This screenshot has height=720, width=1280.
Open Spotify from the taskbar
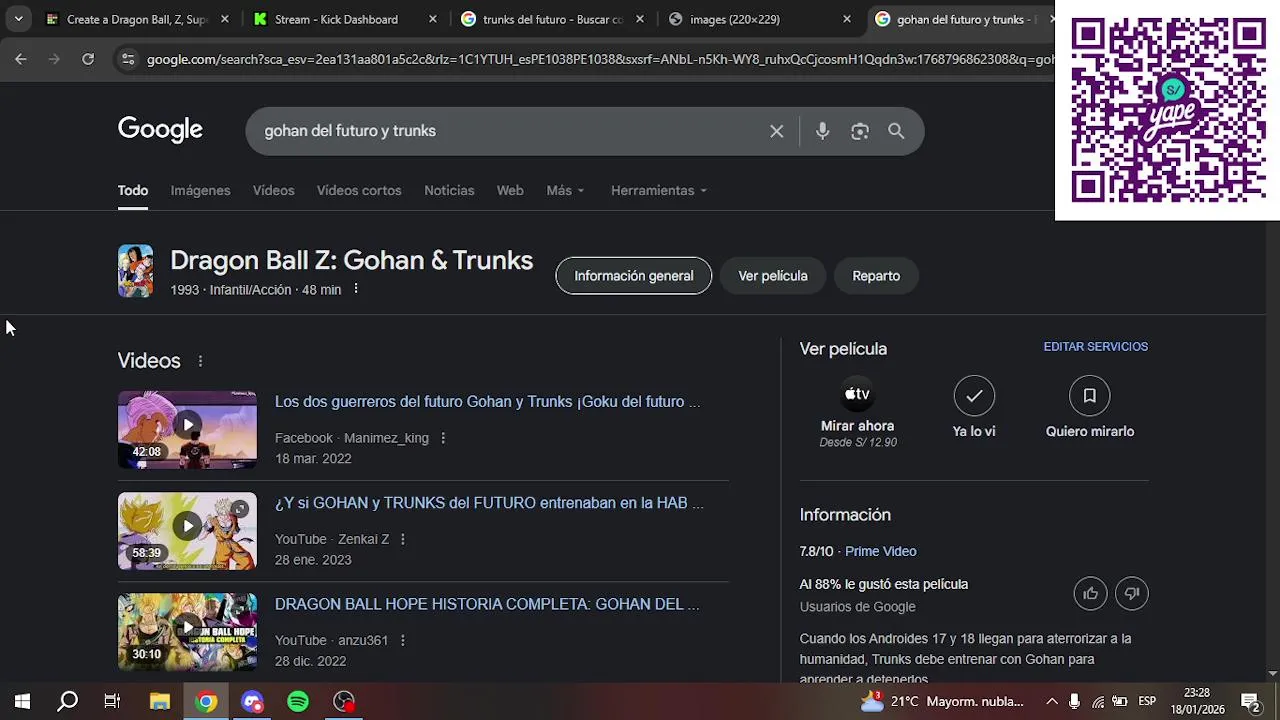point(298,702)
